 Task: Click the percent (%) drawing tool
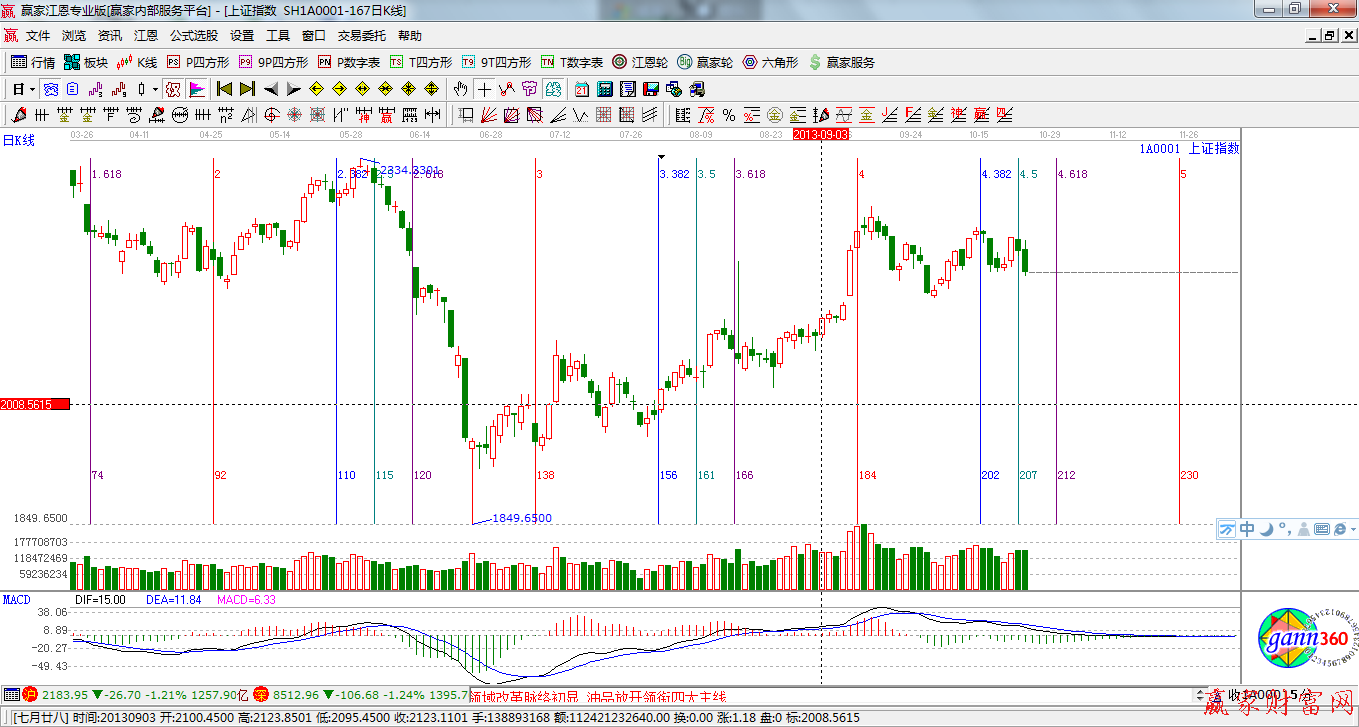point(729,115)
